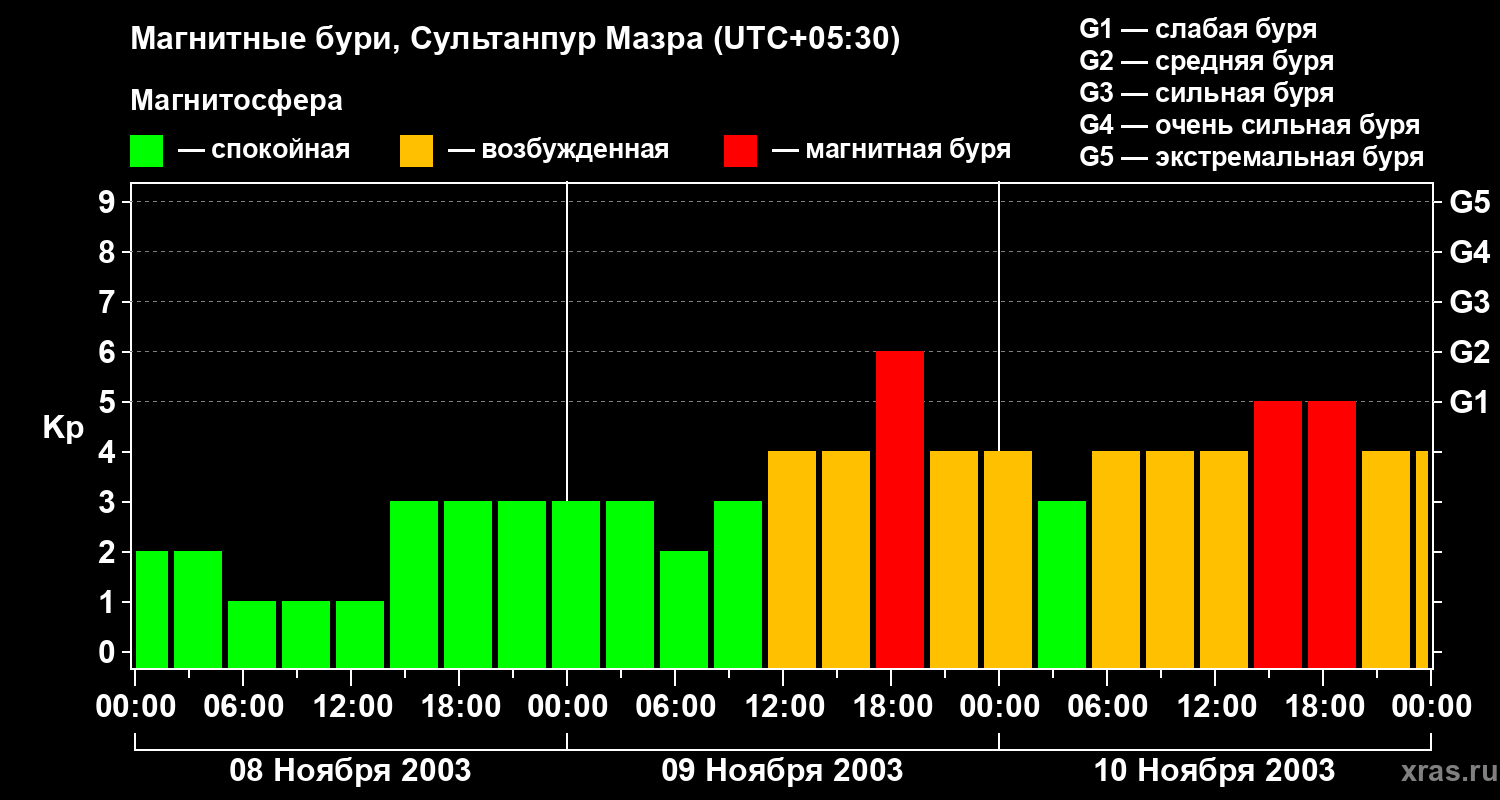Click the 18:00 time label for 08 November
Image resolution: width=1500 pixels, height=800 pixels.
[x=459, y=707]
